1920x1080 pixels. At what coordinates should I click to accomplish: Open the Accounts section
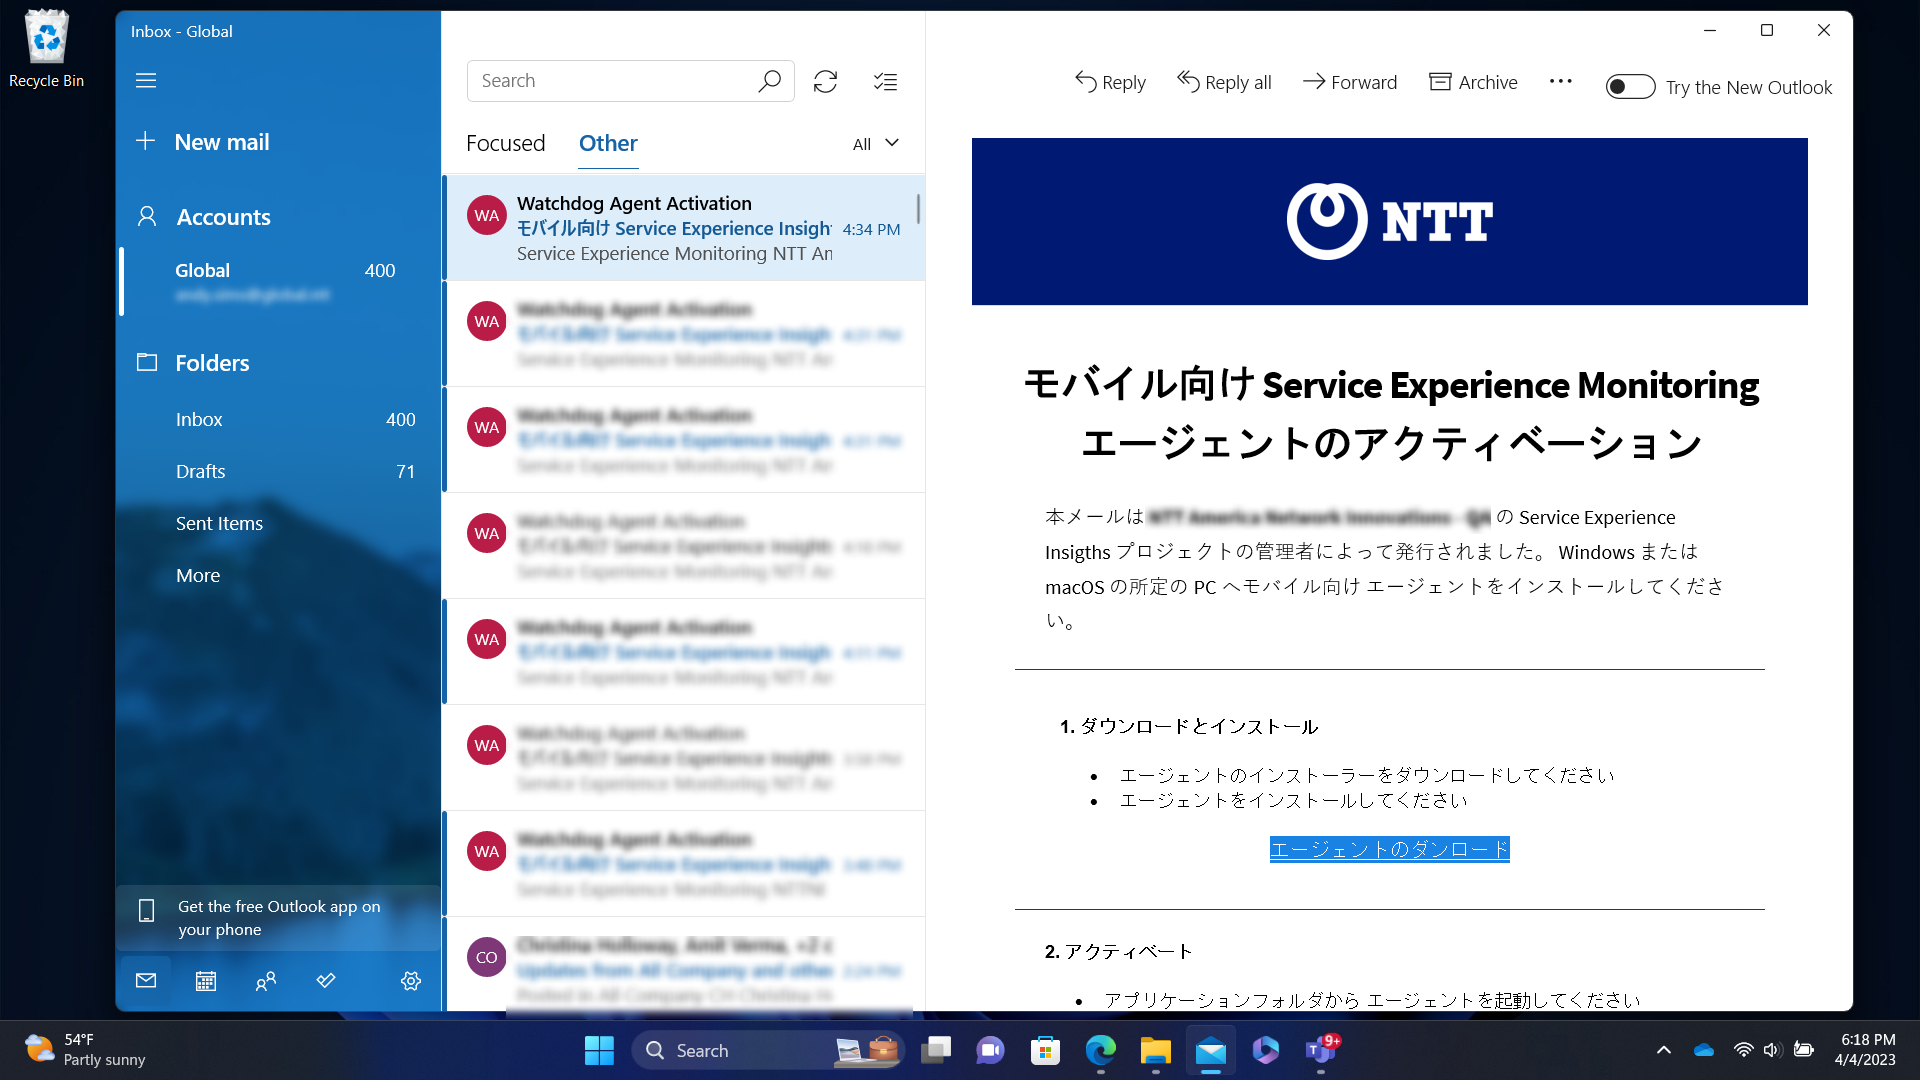click(204, 217)
